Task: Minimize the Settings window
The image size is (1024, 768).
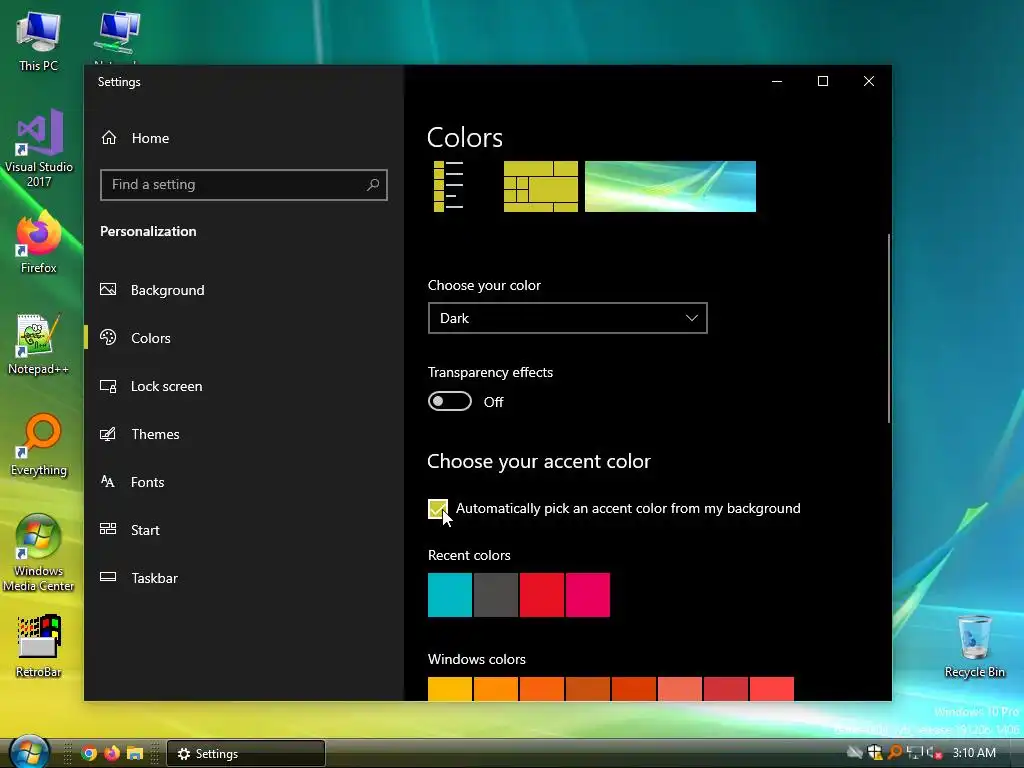Action: tap(777, 81)
